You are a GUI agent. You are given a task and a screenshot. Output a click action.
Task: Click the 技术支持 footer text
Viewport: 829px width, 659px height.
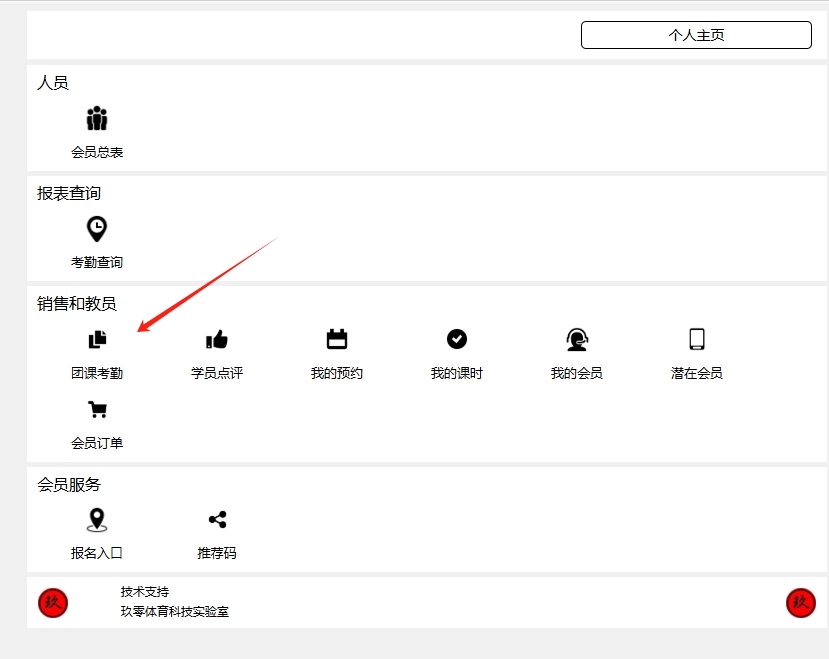point(145,592)
